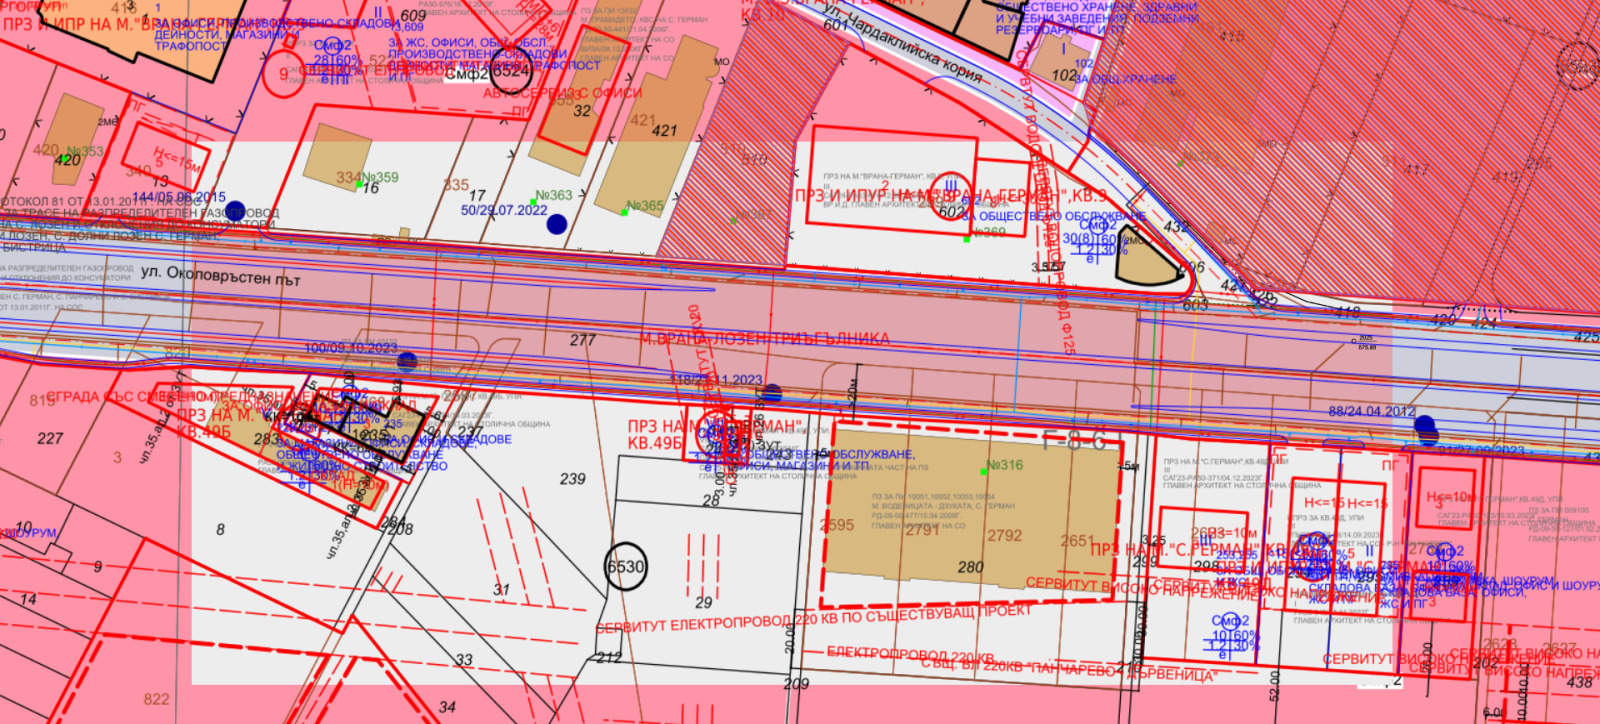The width and height of the screenshot is (1600, 724).
Task: Select parcel 277 on the ring road
Action: coord(583,340)
